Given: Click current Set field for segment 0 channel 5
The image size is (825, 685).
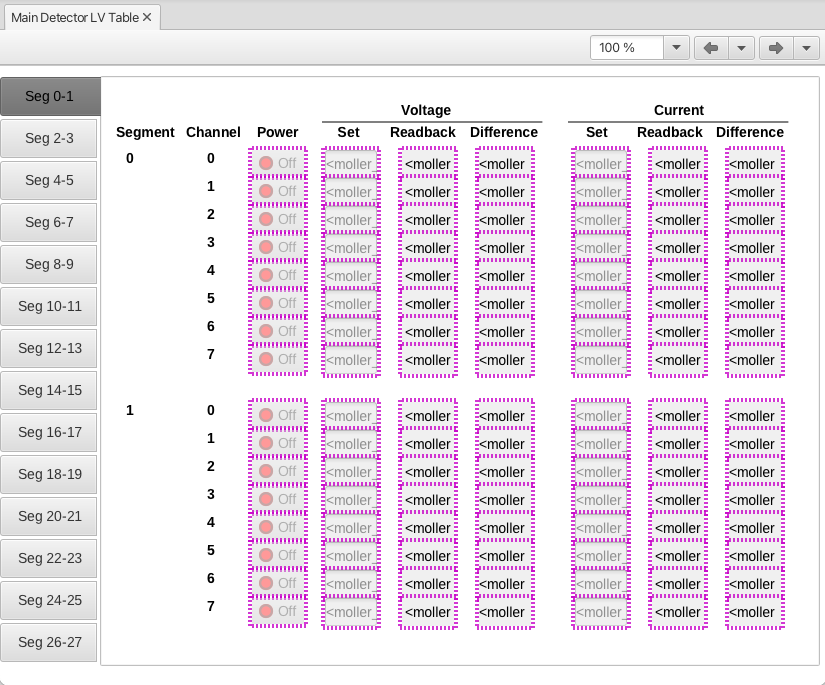Looking at the screenshot, I should pos(600,304).
